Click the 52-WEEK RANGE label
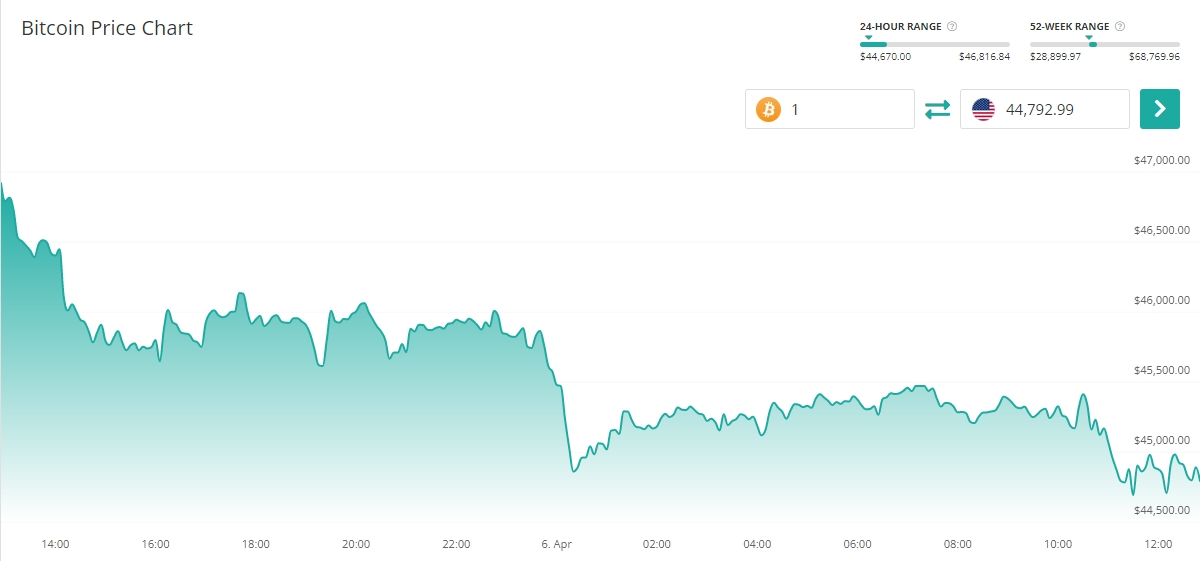This screenshot has height=561, width=1200. pyautogui.click(x=1069, y=26)
